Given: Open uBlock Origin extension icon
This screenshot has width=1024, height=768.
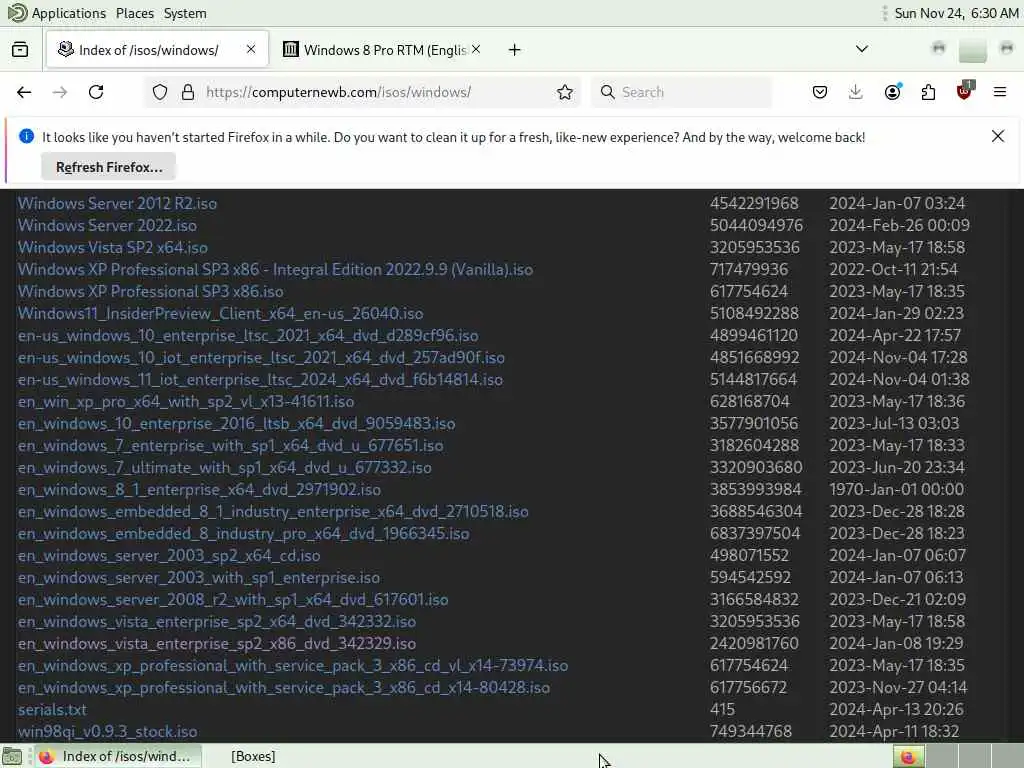Looking at the screenshot, I should click(964, 91).
